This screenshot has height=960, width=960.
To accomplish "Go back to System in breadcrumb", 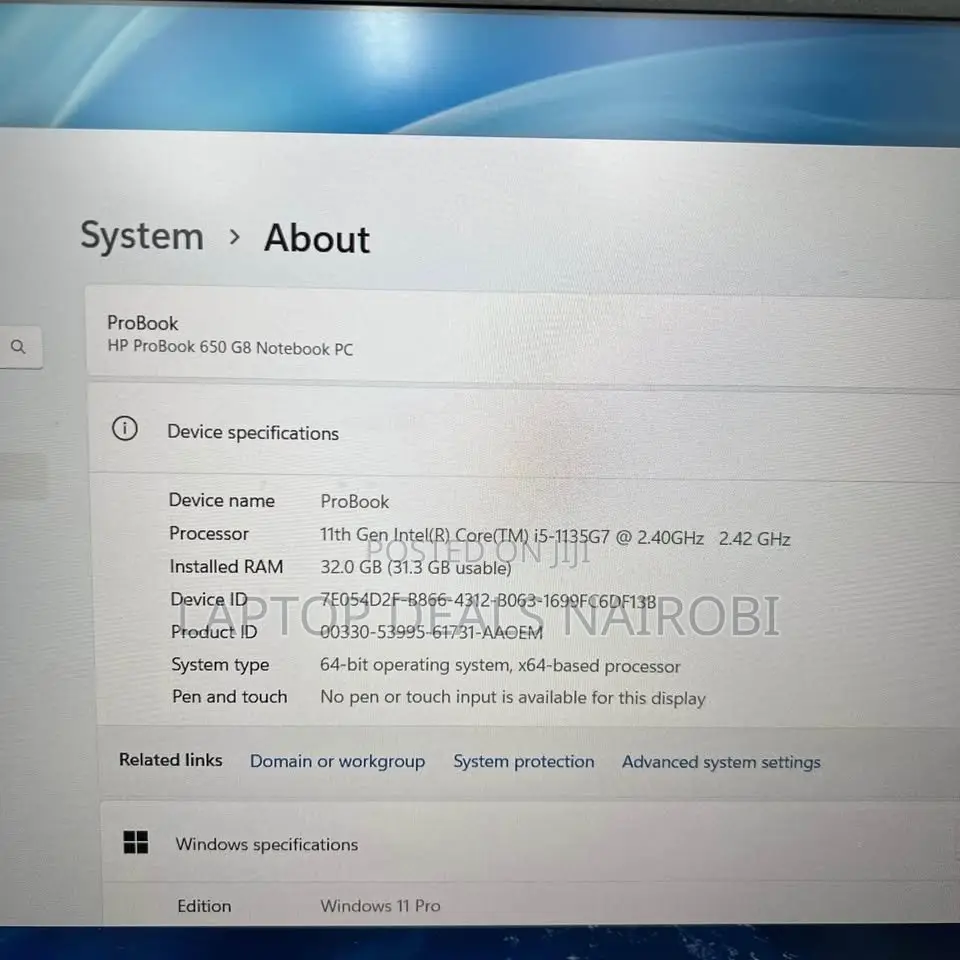I will point(142,236).
